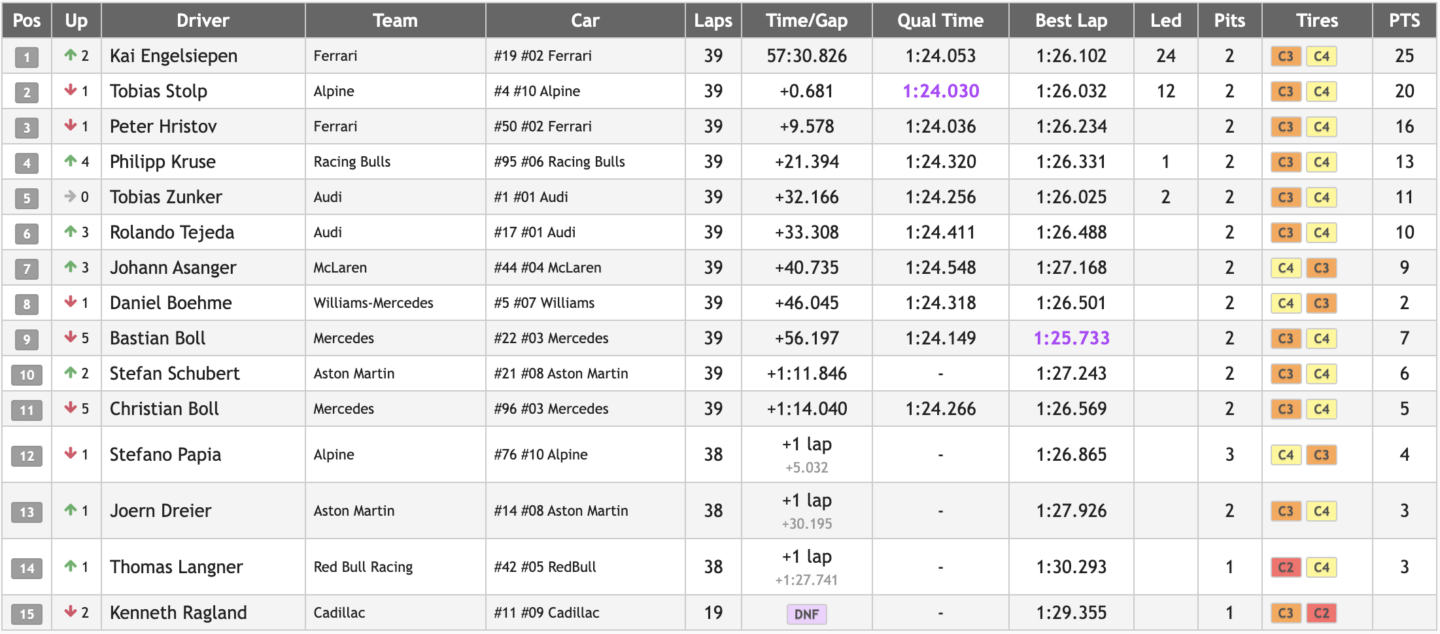Click the Qual Time column header
The image size is (1440, 634).
[x=940, y=20]
